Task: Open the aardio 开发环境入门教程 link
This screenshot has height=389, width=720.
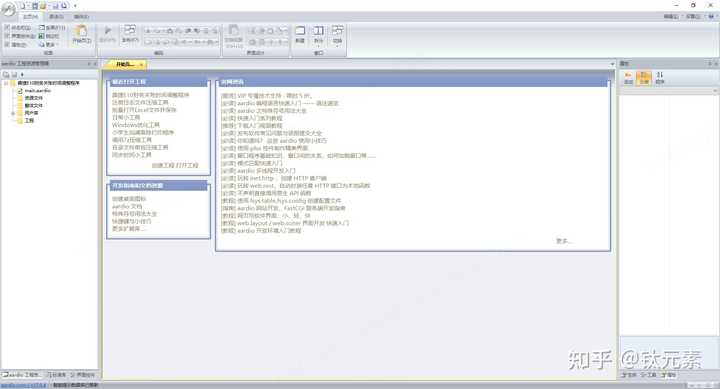Action: point(261,231)
